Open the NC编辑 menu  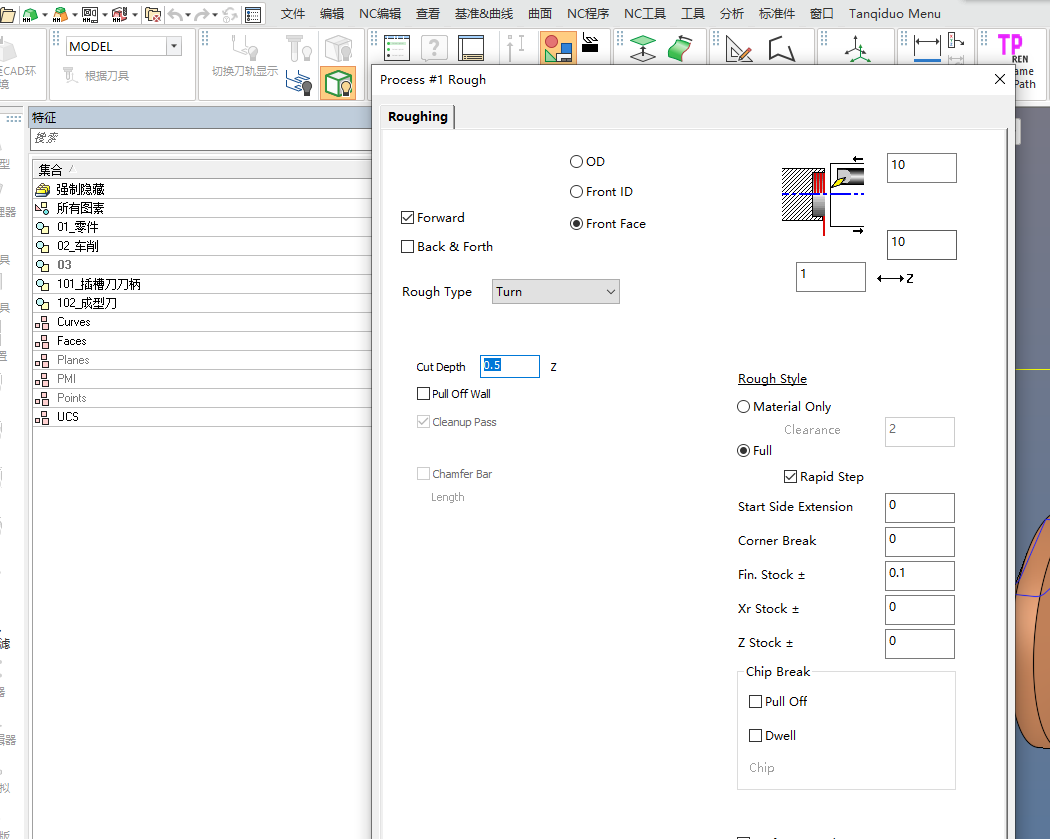click(x=380, y=13)
